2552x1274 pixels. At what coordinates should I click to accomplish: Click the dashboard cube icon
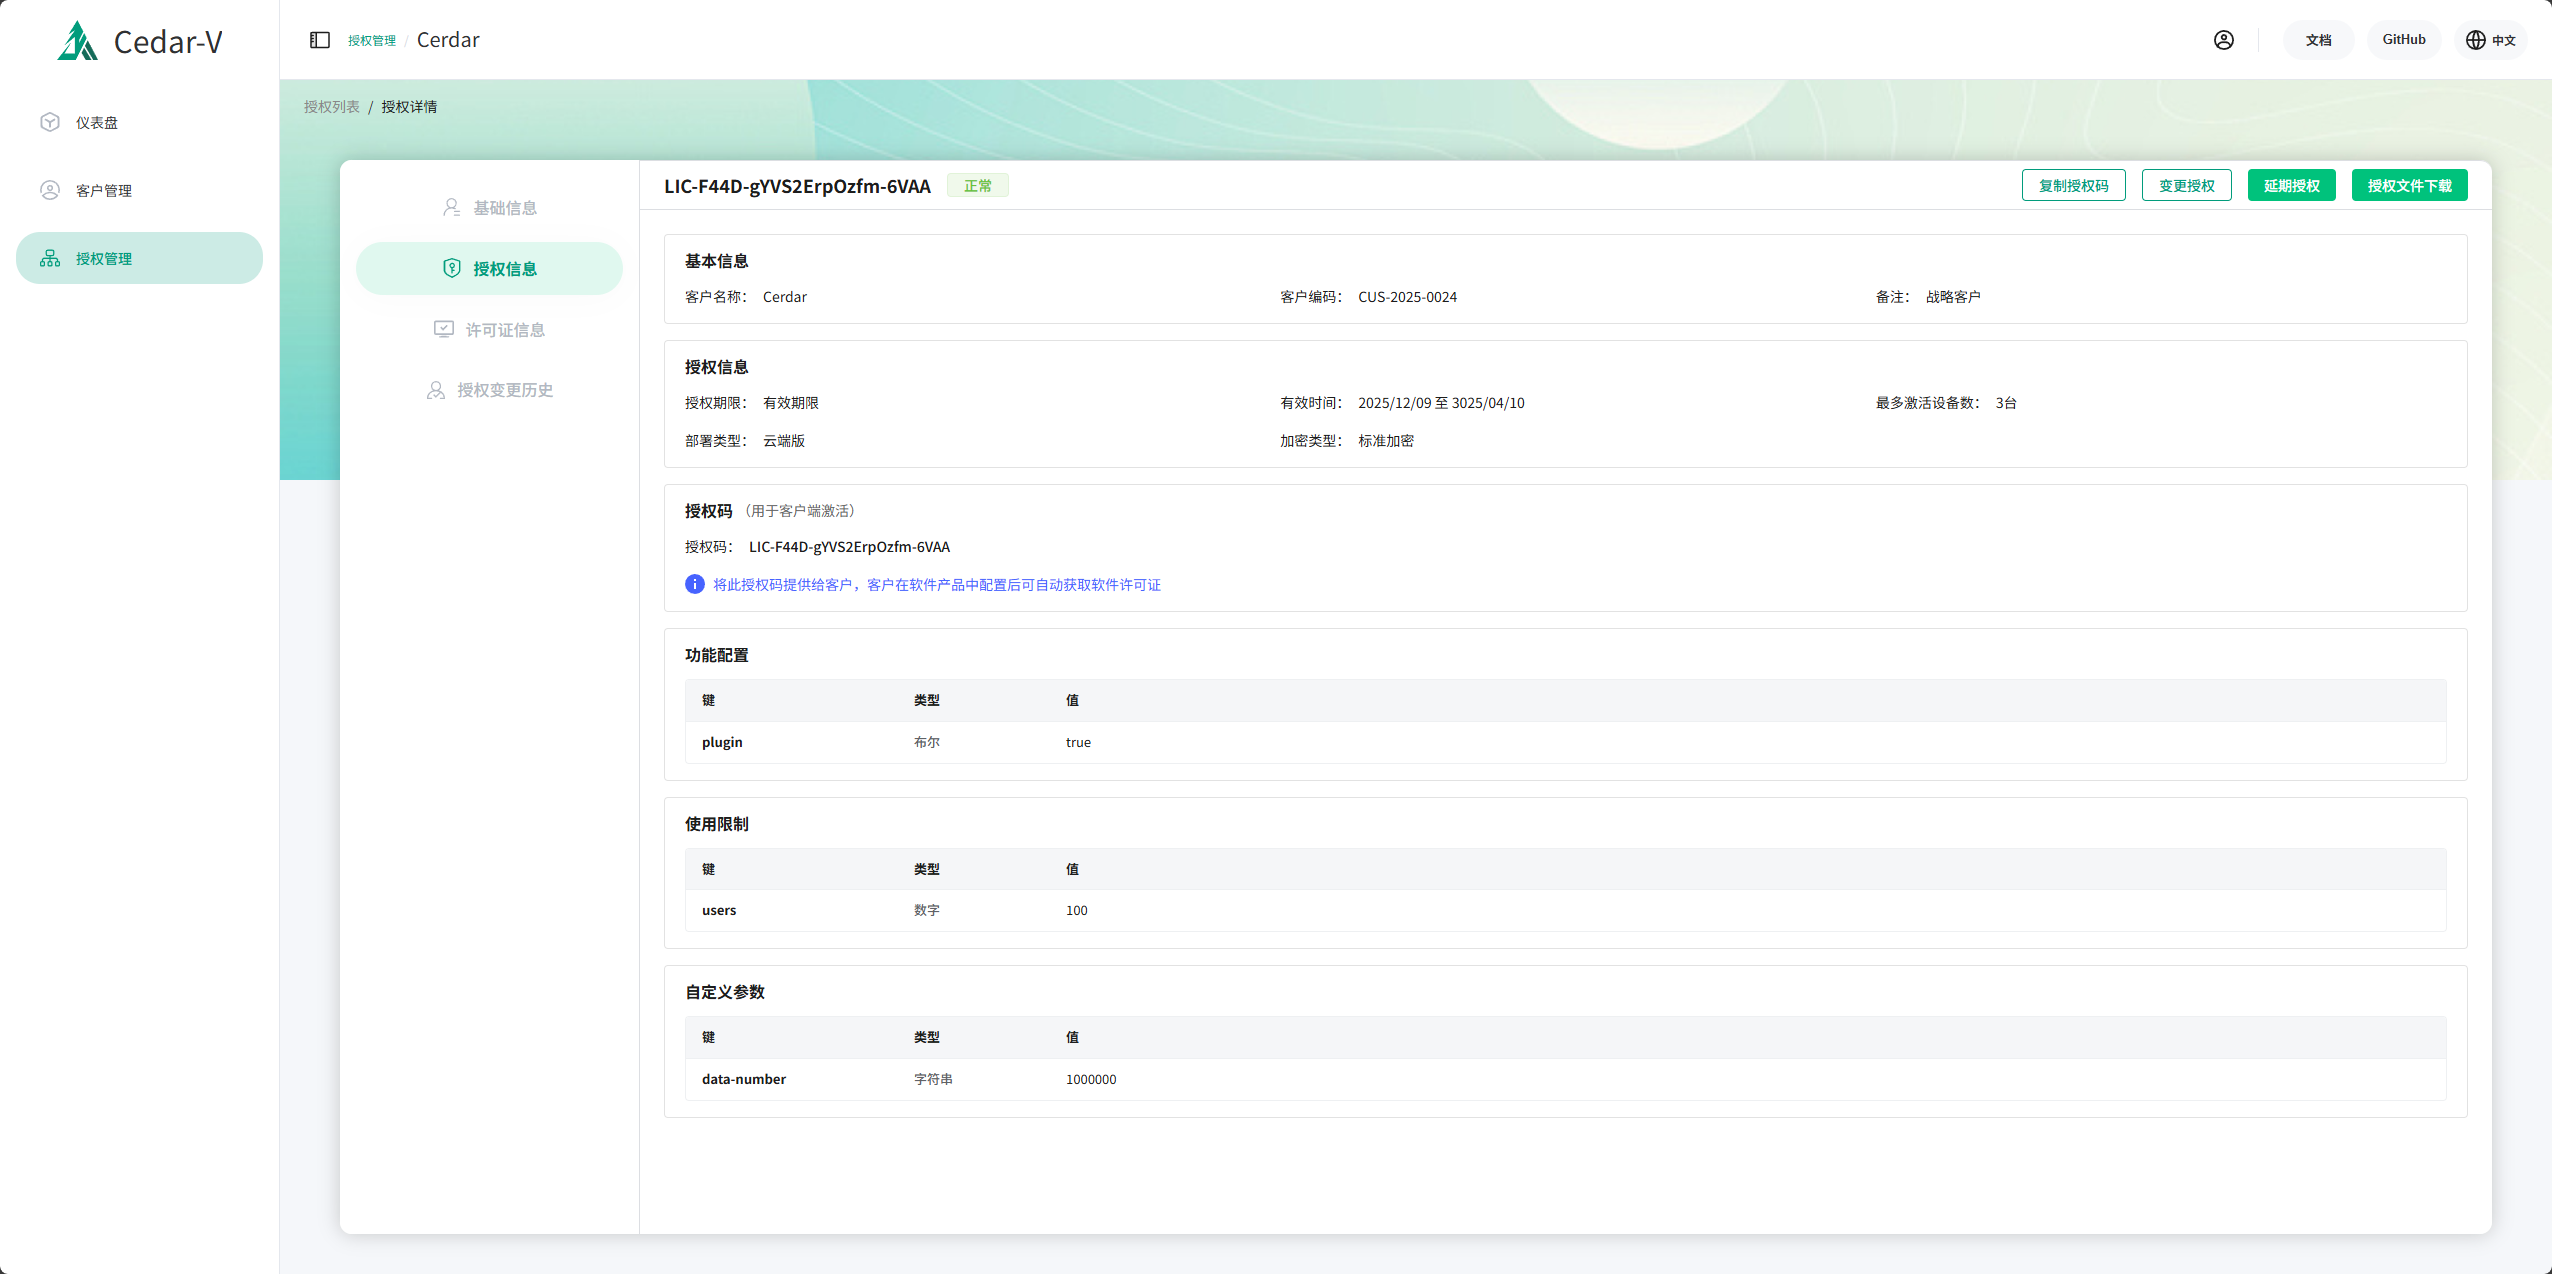50,122
